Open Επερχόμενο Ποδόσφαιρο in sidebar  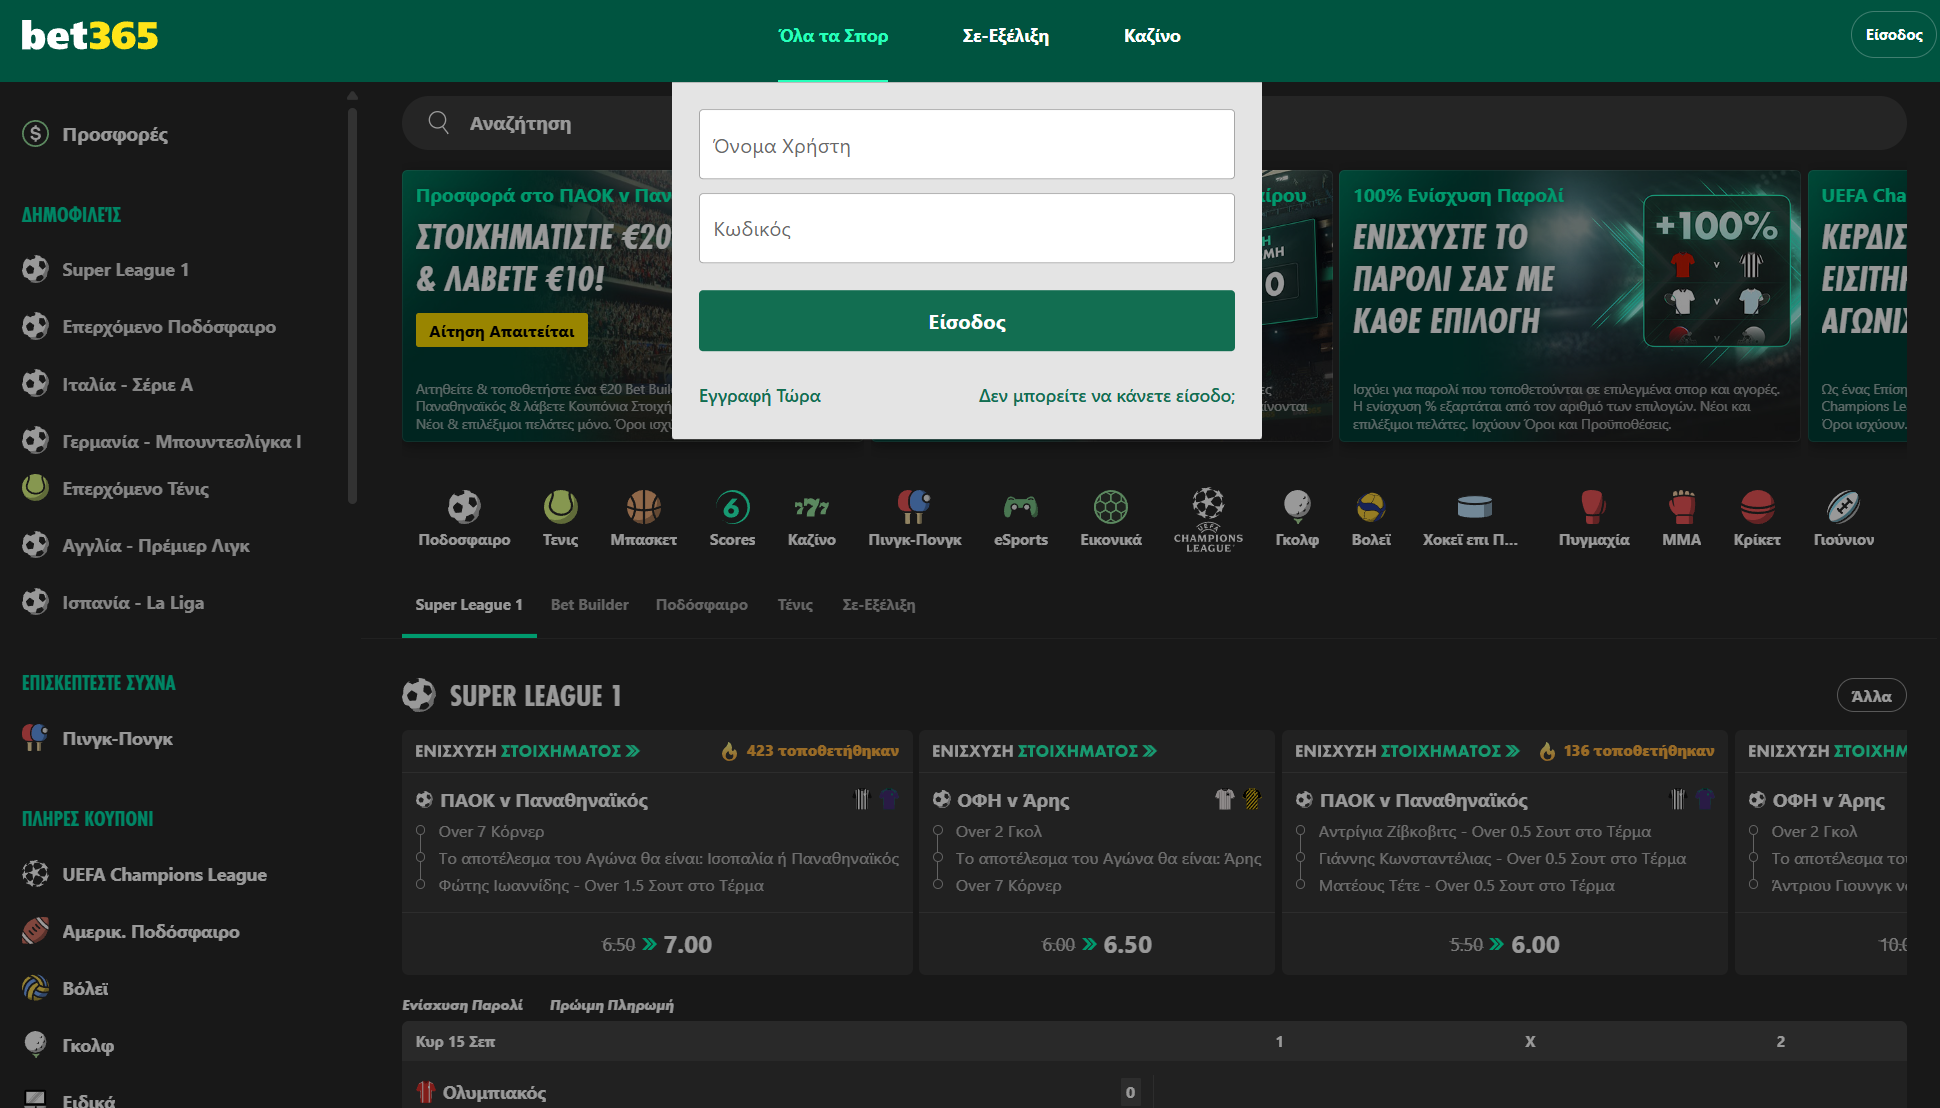(168, 326)
